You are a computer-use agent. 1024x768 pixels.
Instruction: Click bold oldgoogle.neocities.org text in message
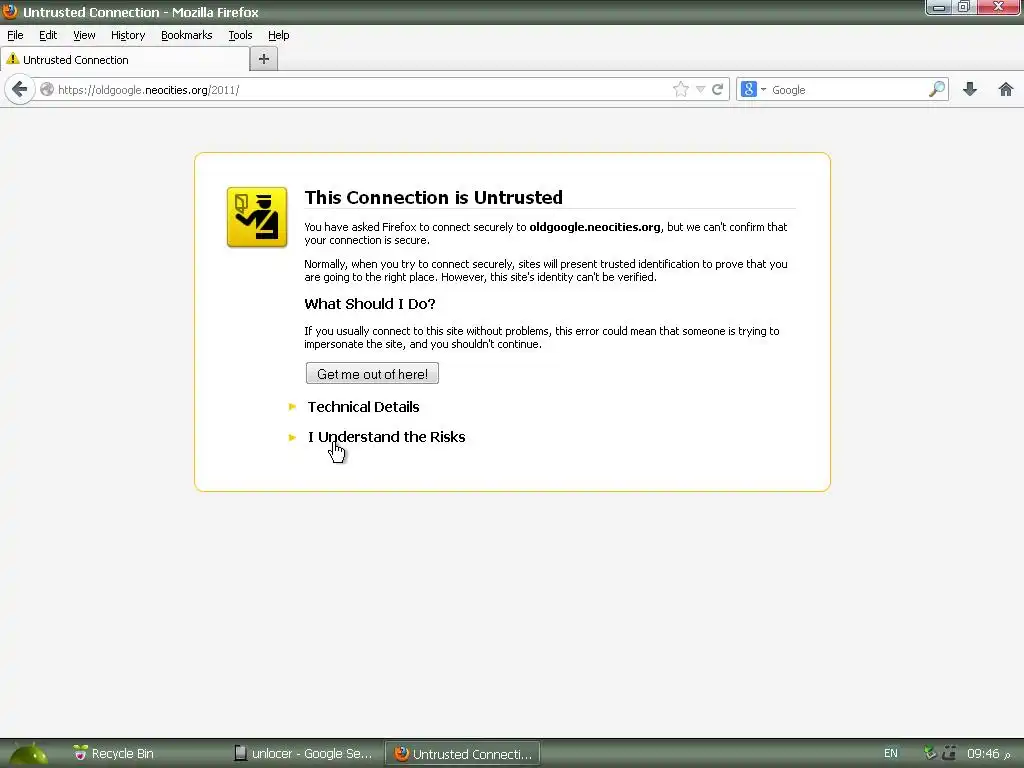[594, 227]
